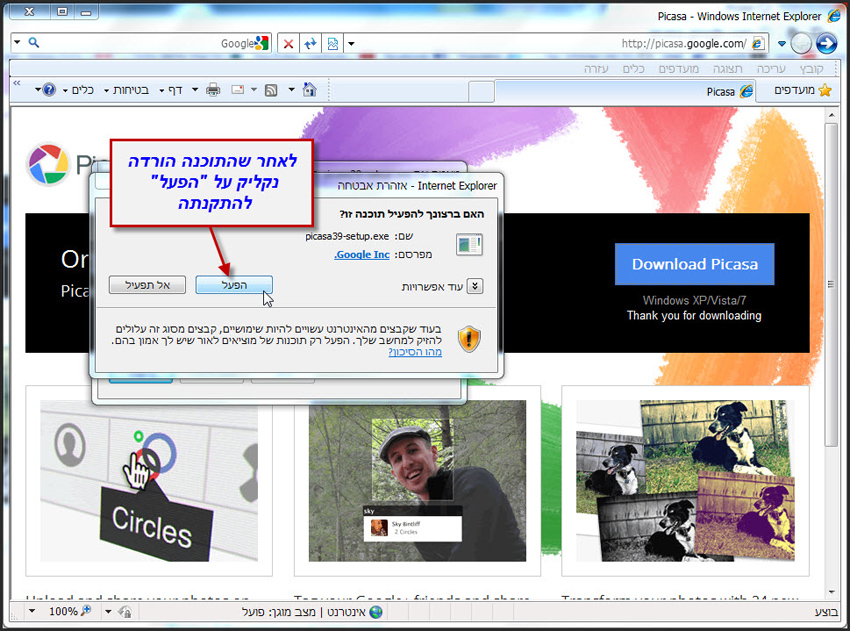Print the page using the printer icon
The image size is (850, 631).
point(213,90)
